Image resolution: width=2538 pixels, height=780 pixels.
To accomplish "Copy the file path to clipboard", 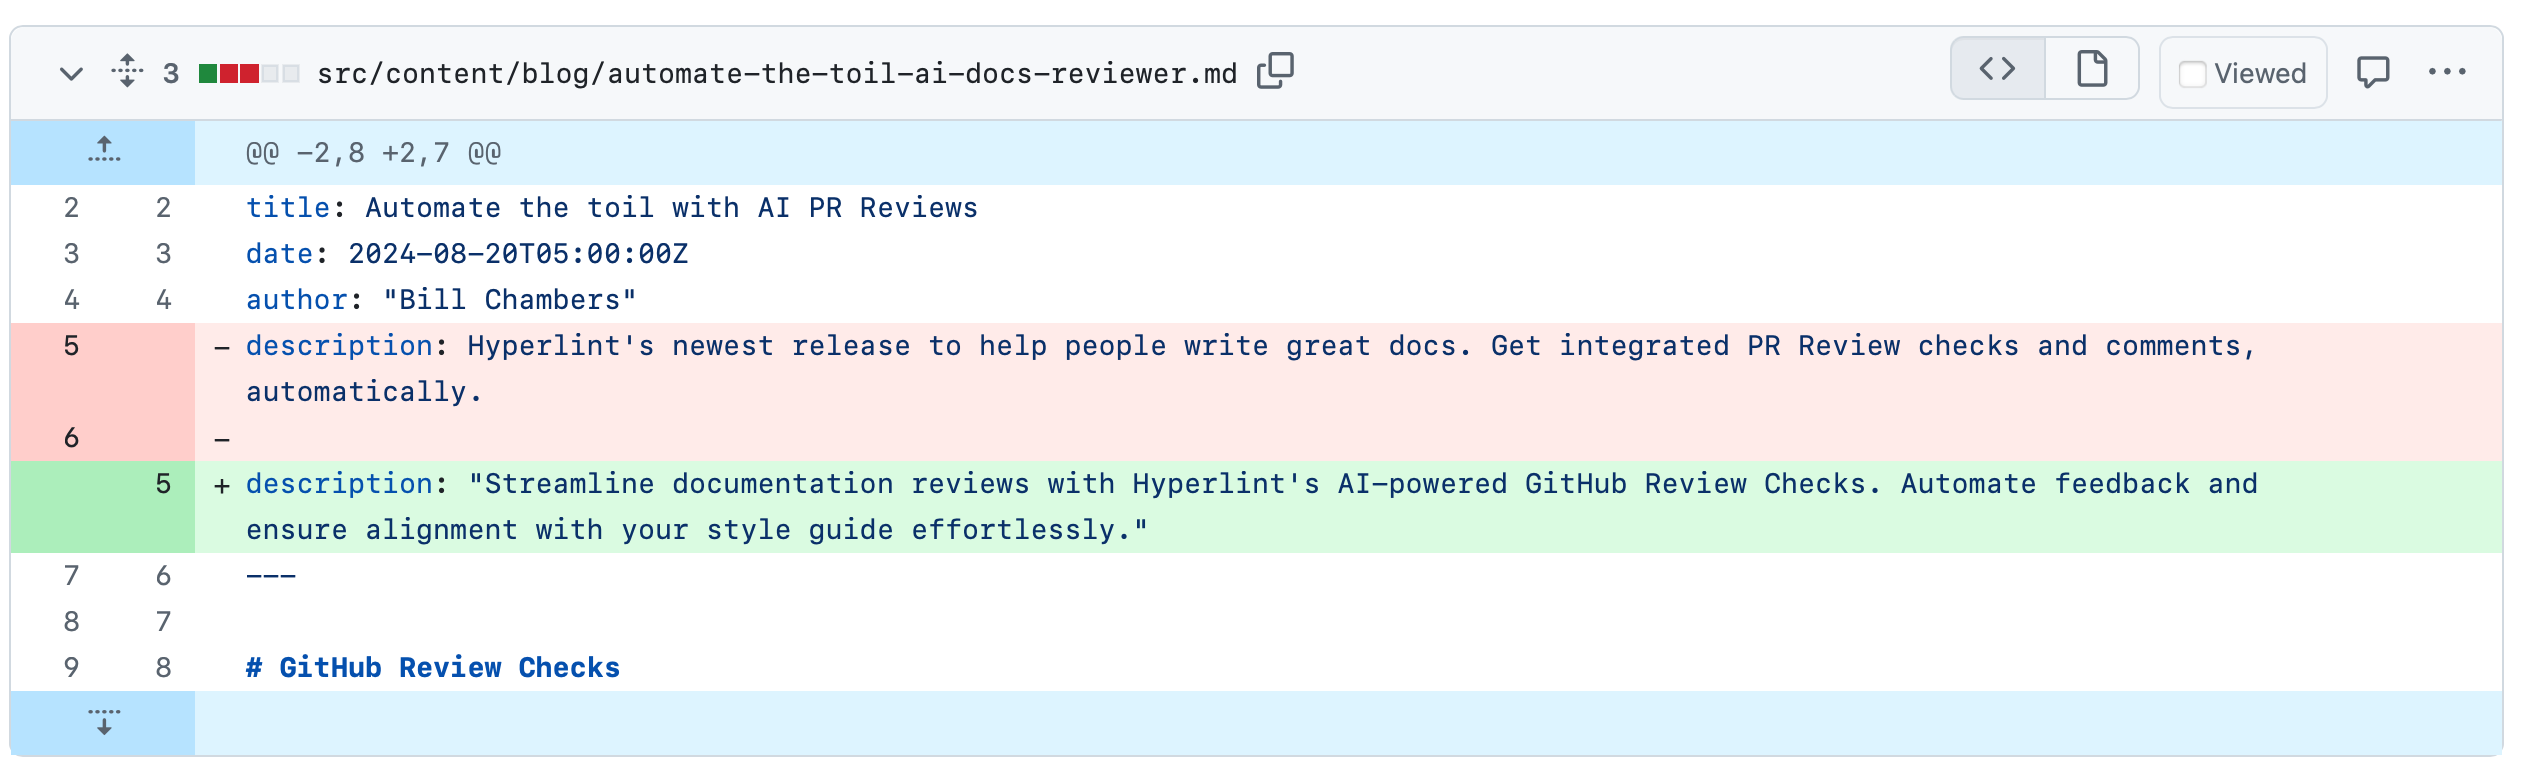I will tap(1275, 71).
